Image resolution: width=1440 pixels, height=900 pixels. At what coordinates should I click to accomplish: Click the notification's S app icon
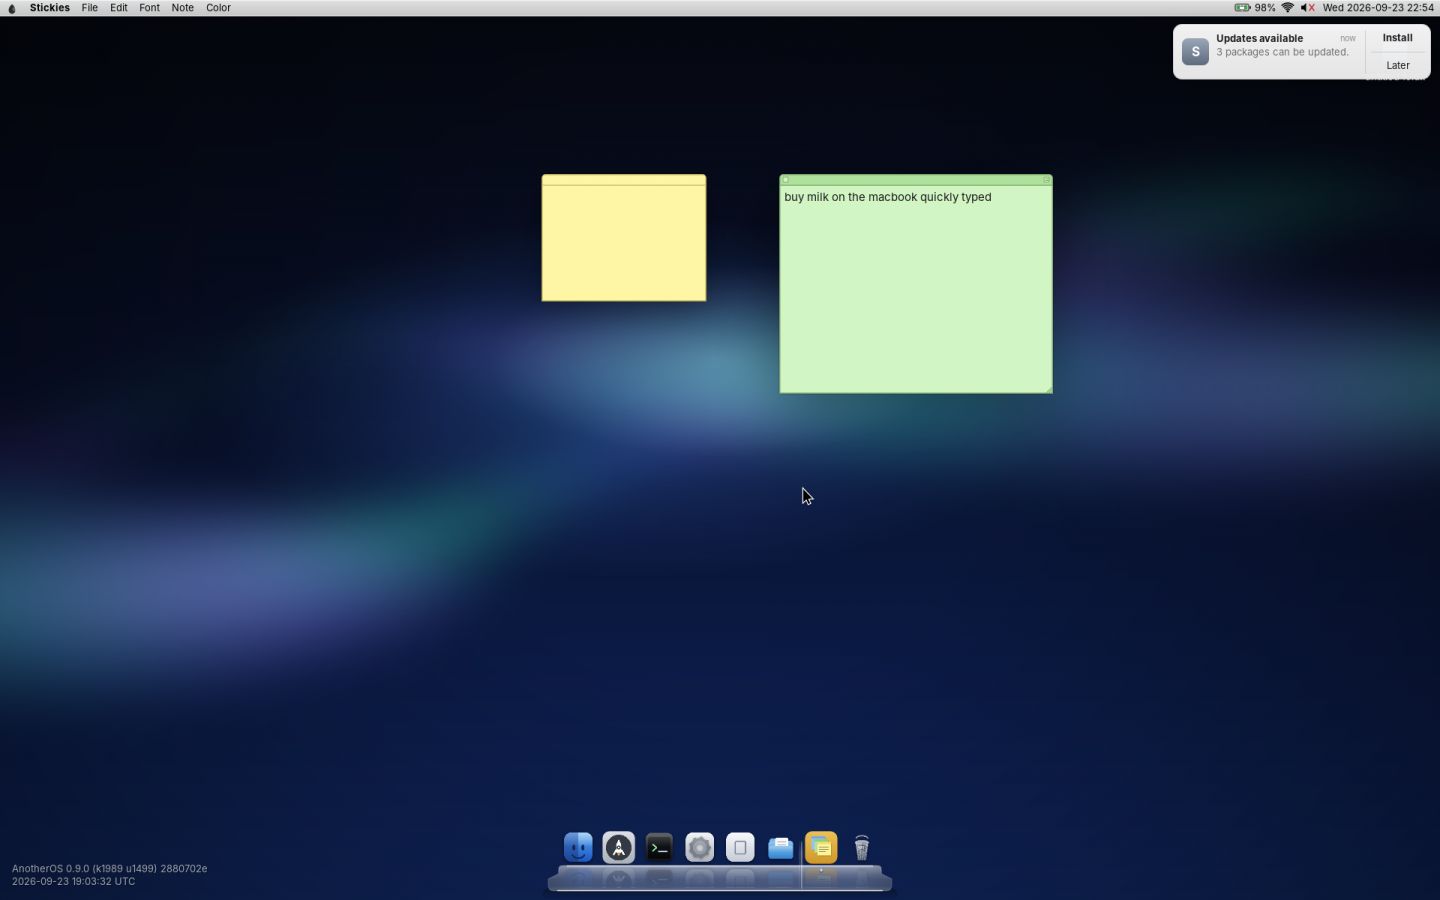pyautogui.click(x=1195, y=52)
